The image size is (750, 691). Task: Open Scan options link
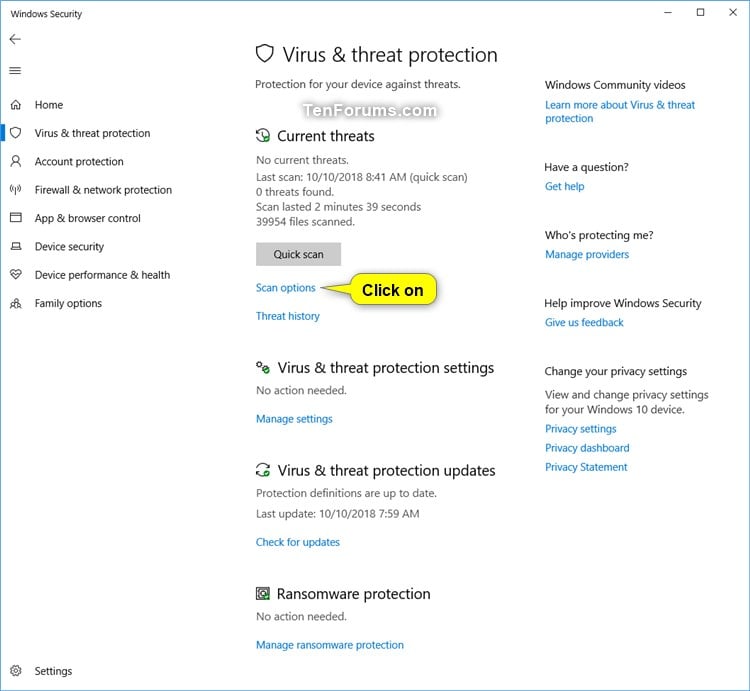(x=286, y=288)
